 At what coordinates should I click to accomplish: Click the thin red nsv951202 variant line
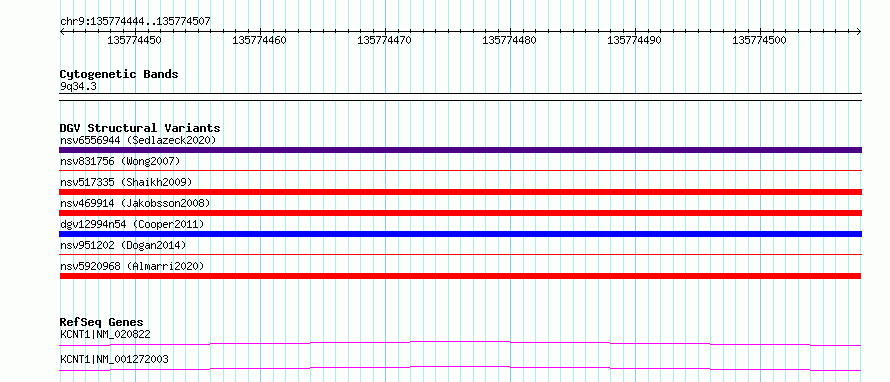click(461, 254)
